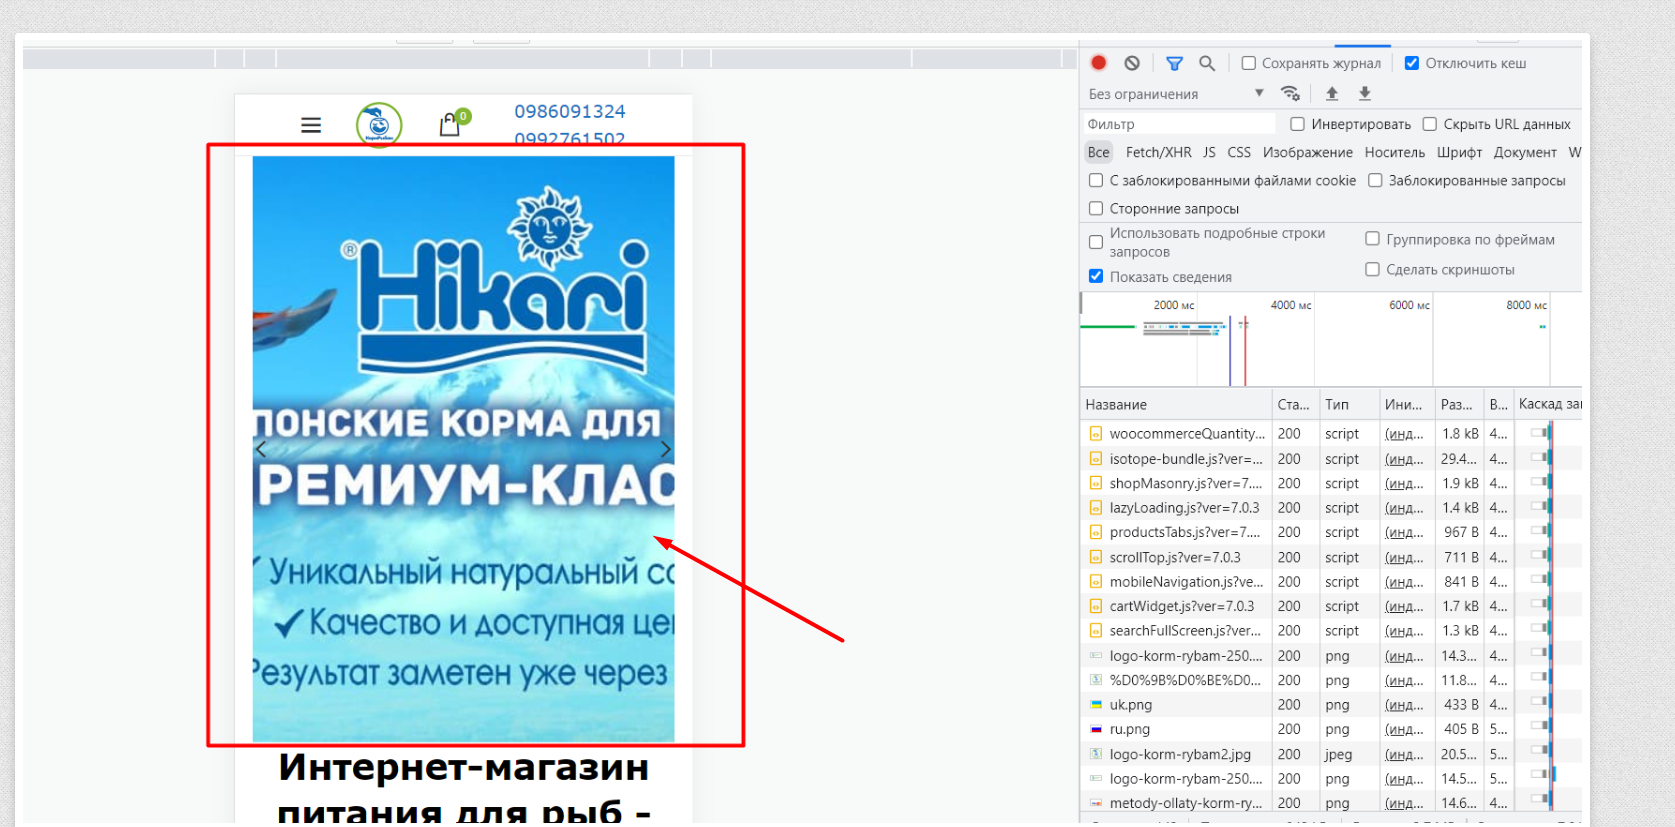Open network conditions Wi-Fi icon
This screenshot has height=827, width=1675.
[x=1291, y=93]
